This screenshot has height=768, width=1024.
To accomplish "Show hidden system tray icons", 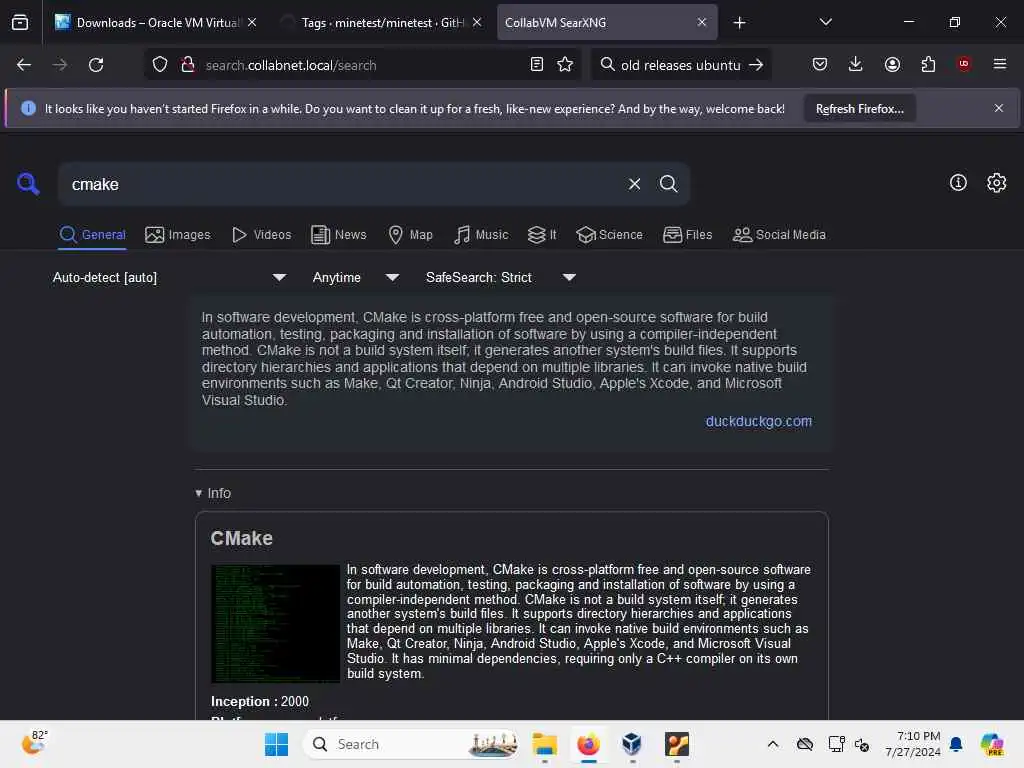I will pos(773,744).
